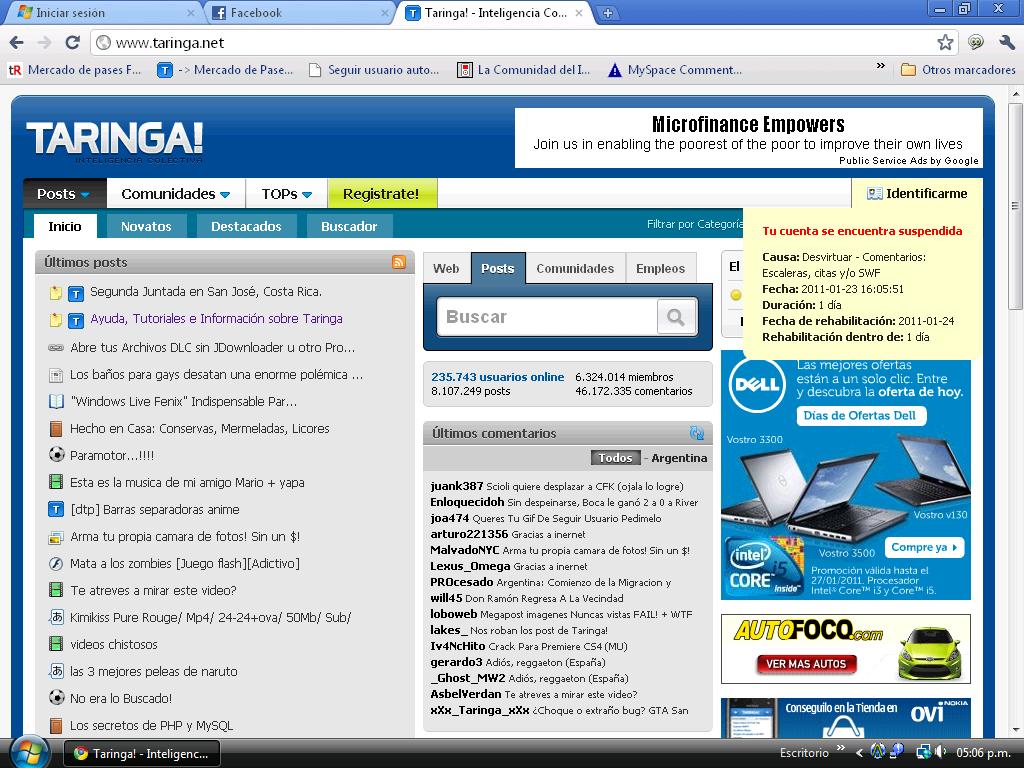Click book icon beside Windows Live Fenix
The image size is (1024, 768).
(56, 401)
